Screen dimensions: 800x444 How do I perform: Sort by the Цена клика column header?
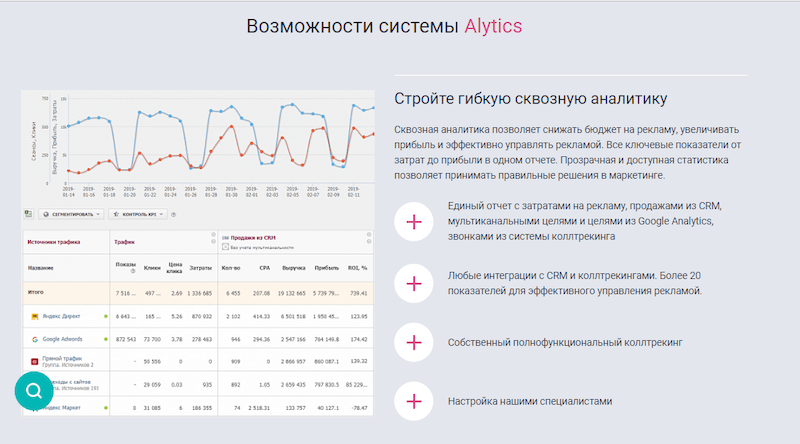(x=174, y=268)
